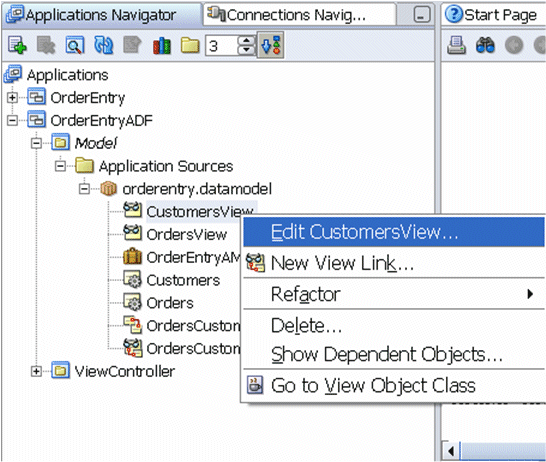Click the Refactor submenu arrow
Screen dimensions: 546x462
pos(530,294)
